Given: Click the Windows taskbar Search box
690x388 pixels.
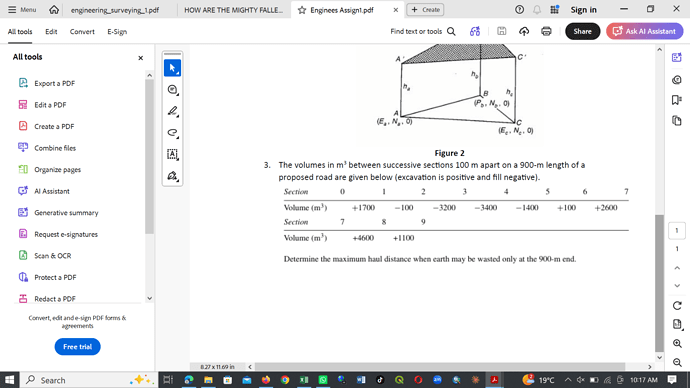Looking at the screenshot, I should (x=88, y=380).
